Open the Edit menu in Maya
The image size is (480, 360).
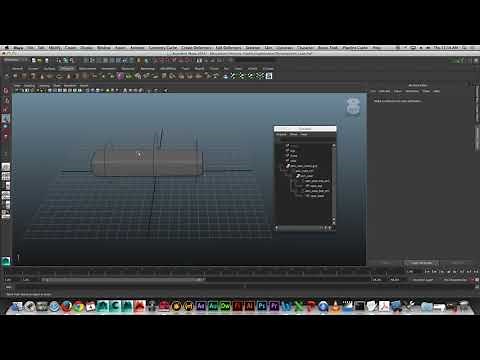pyautogui.click(x=41, y=48)
